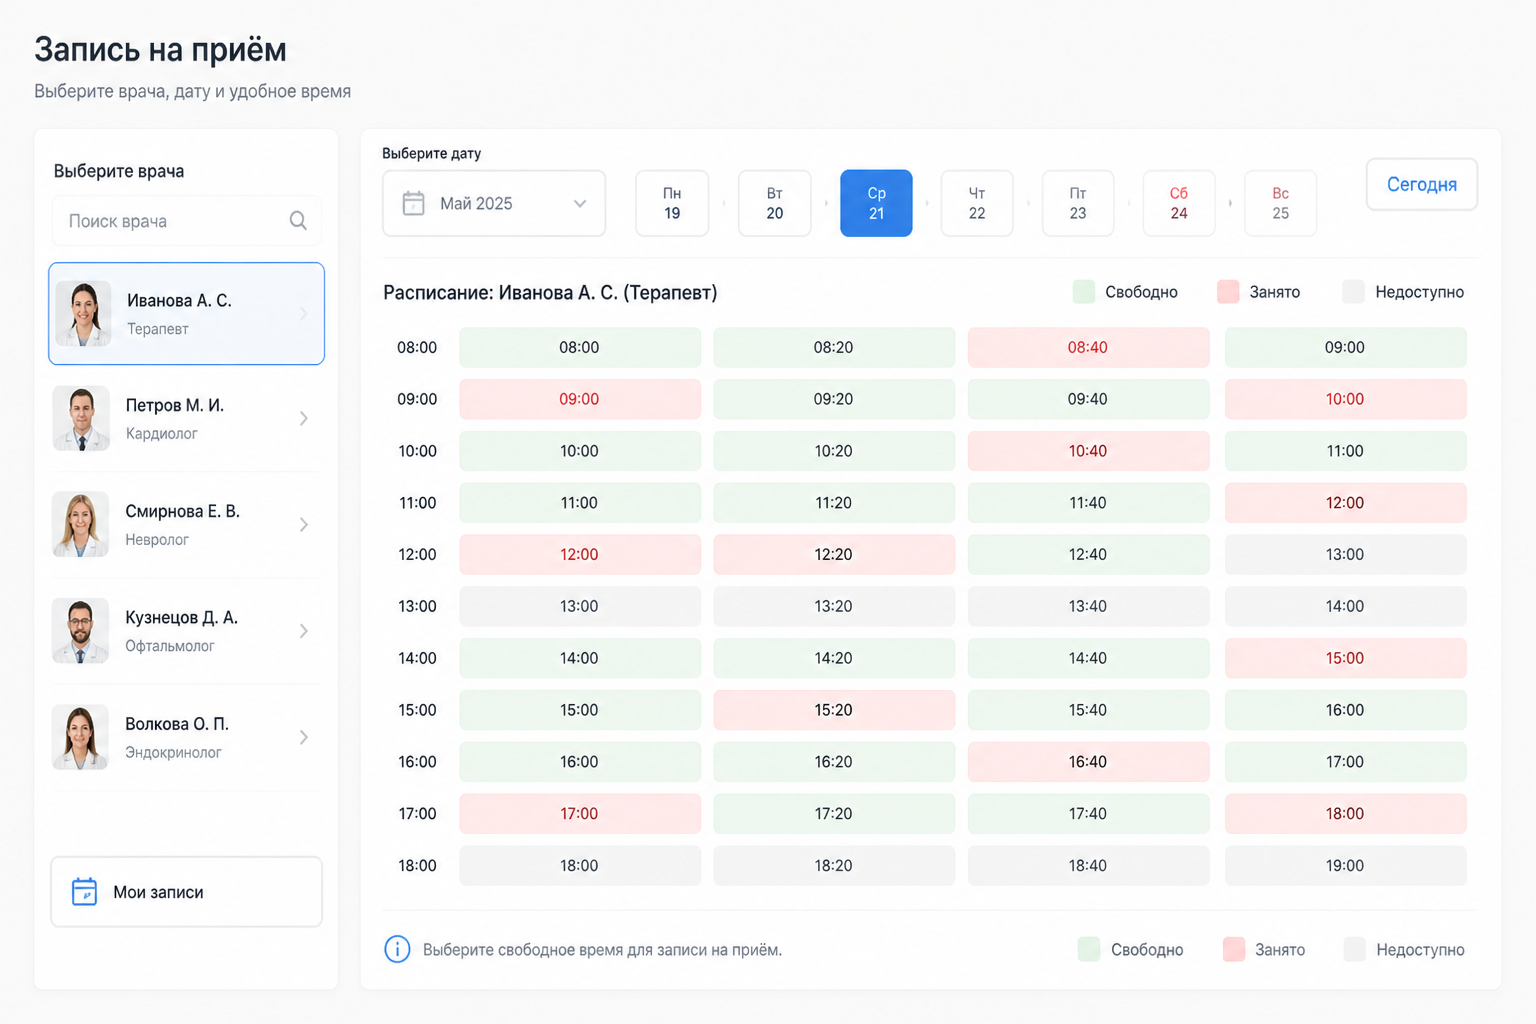This screenshot has width=1536, height=1024.
Task: Select doctor photo of Петров М. И.
Action: coord(81,418)
